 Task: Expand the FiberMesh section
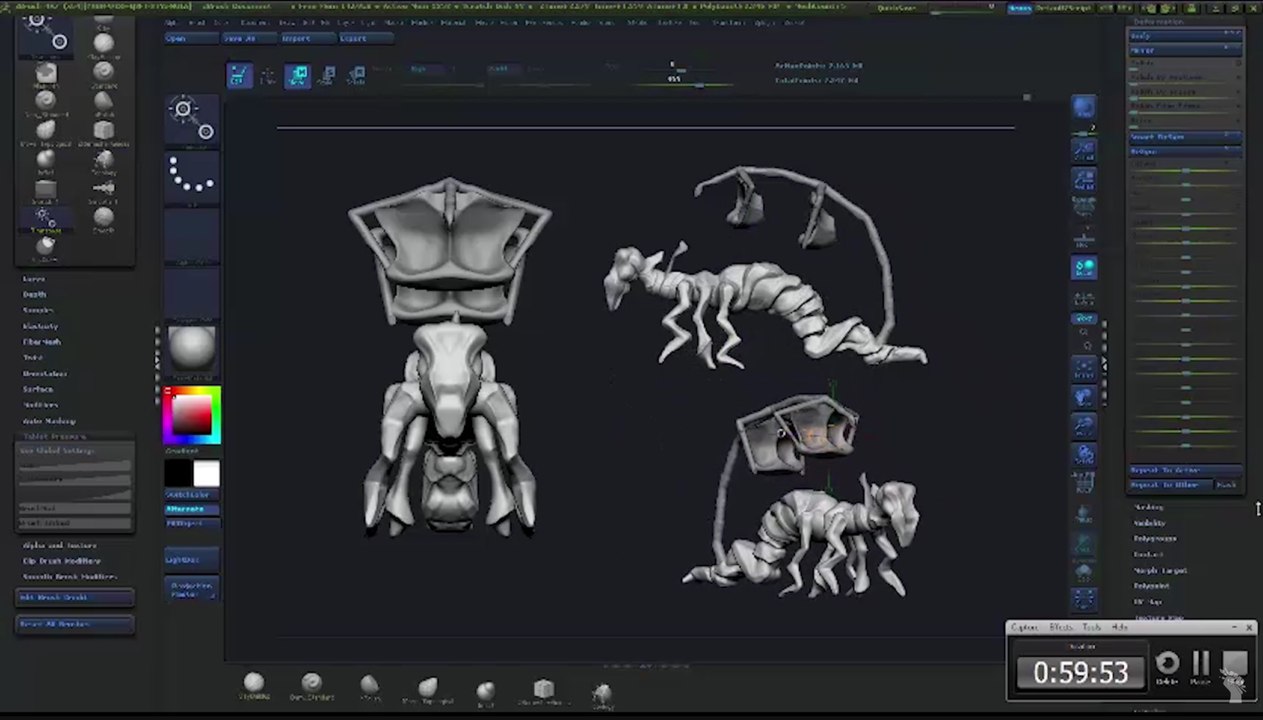(42, 342)
